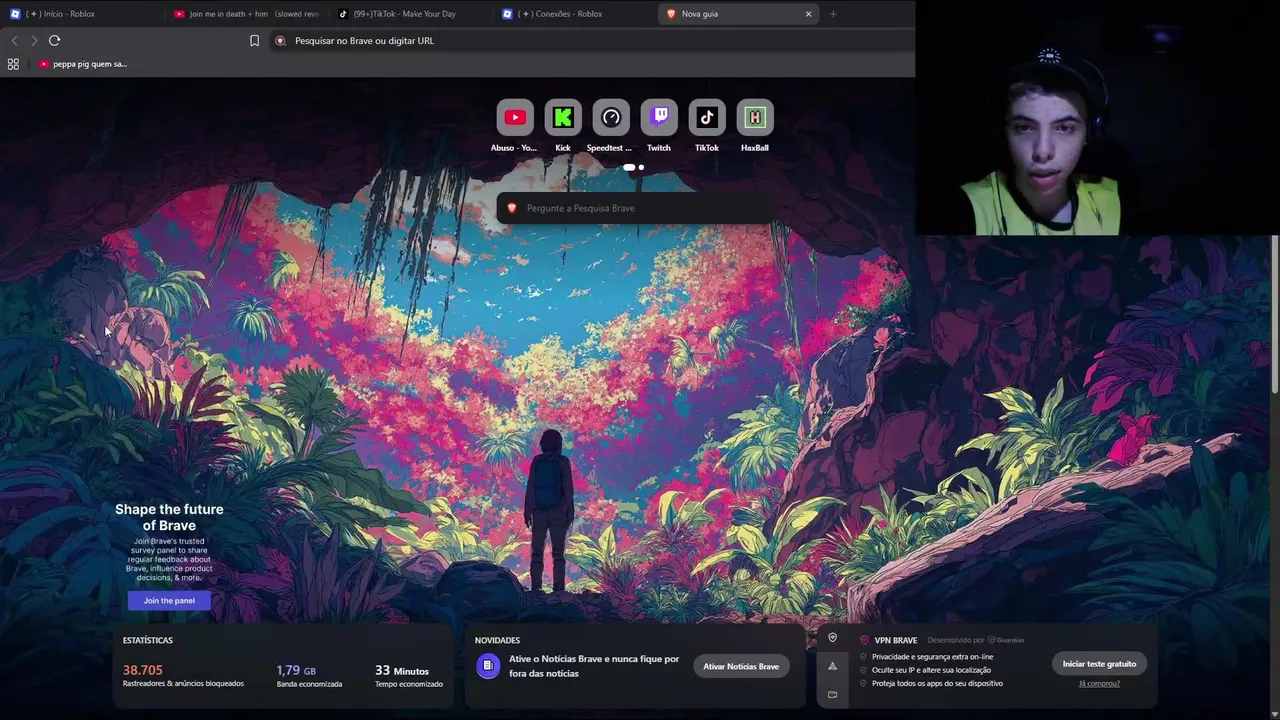
Task: Go to second page of shortcut tiles
Action: point(641,167)
